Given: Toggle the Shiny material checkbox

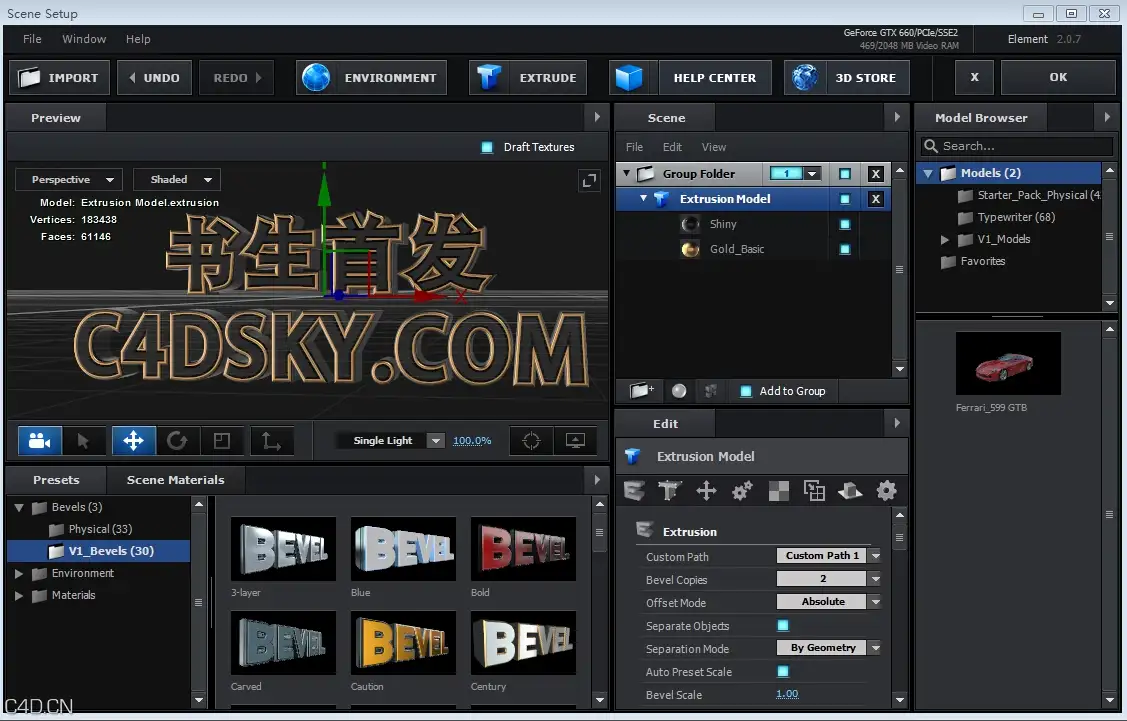Looking at the screenshot, I should 845,224.
